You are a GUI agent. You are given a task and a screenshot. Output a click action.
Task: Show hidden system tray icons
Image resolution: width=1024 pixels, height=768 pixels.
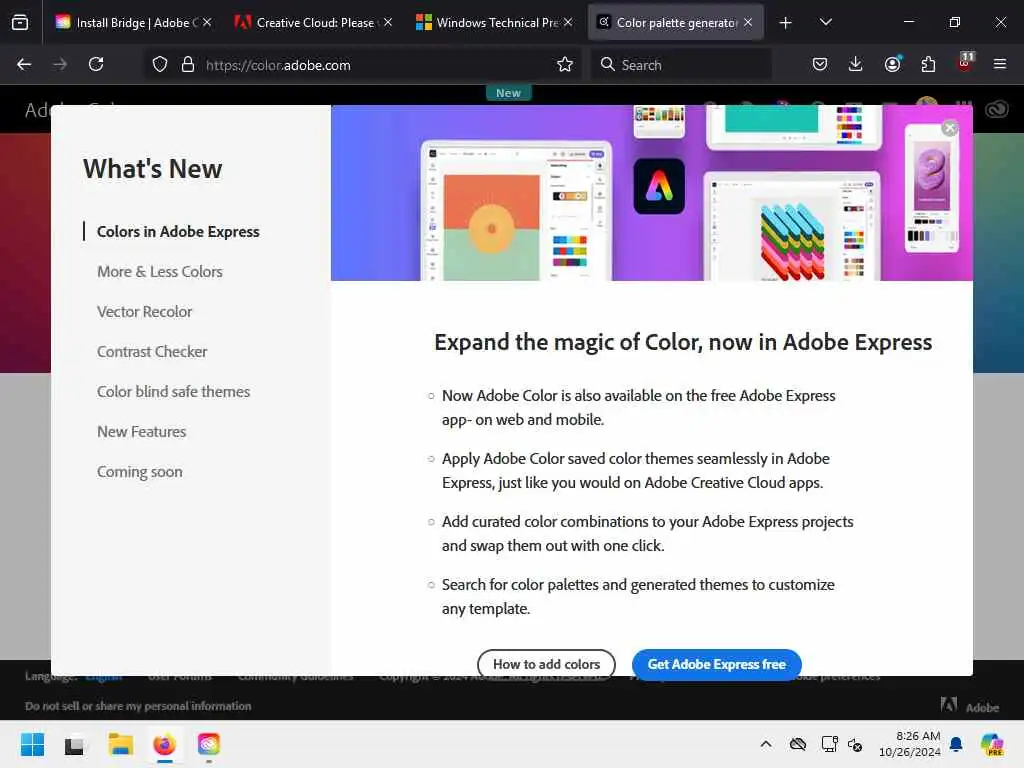tap(766, 744)
